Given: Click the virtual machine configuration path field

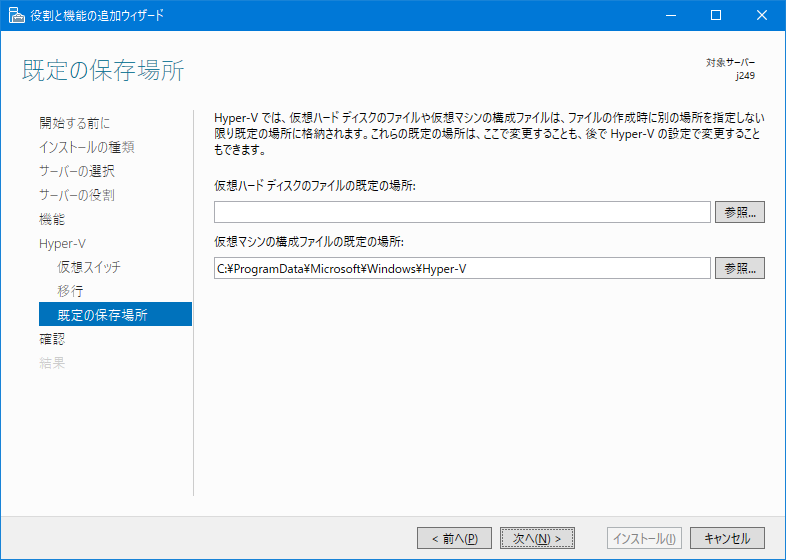Looking at the screenshot, I should pyautogui.click(x=462, y=268).
